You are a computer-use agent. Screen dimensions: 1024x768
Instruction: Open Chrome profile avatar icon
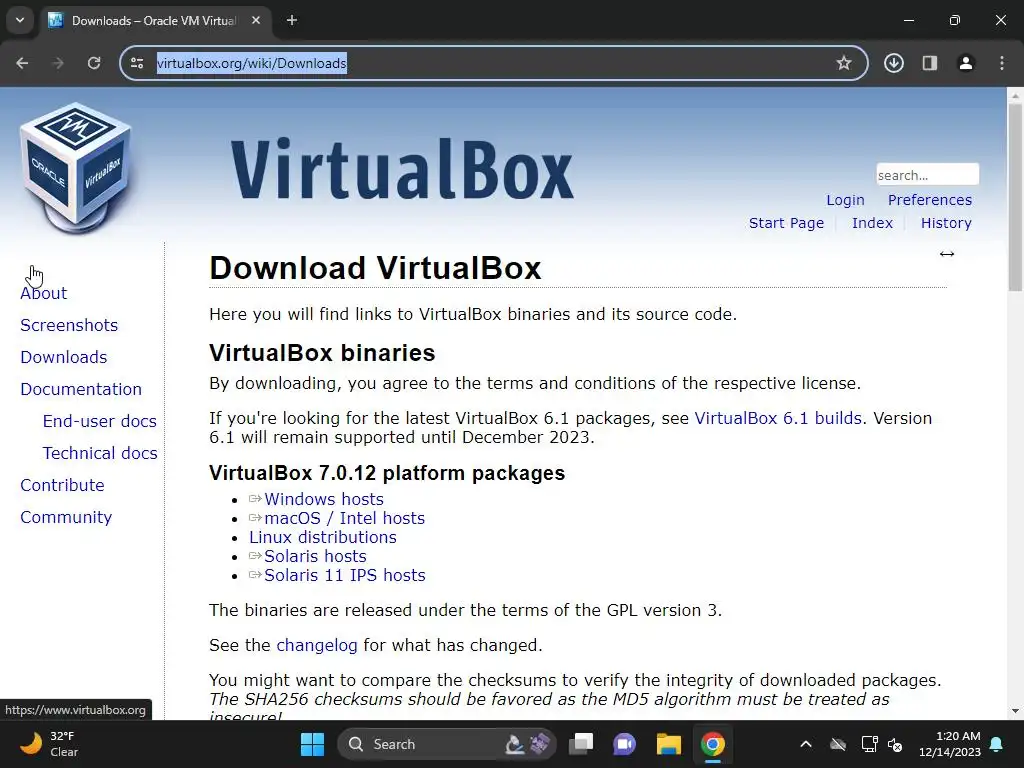(965, 63)
